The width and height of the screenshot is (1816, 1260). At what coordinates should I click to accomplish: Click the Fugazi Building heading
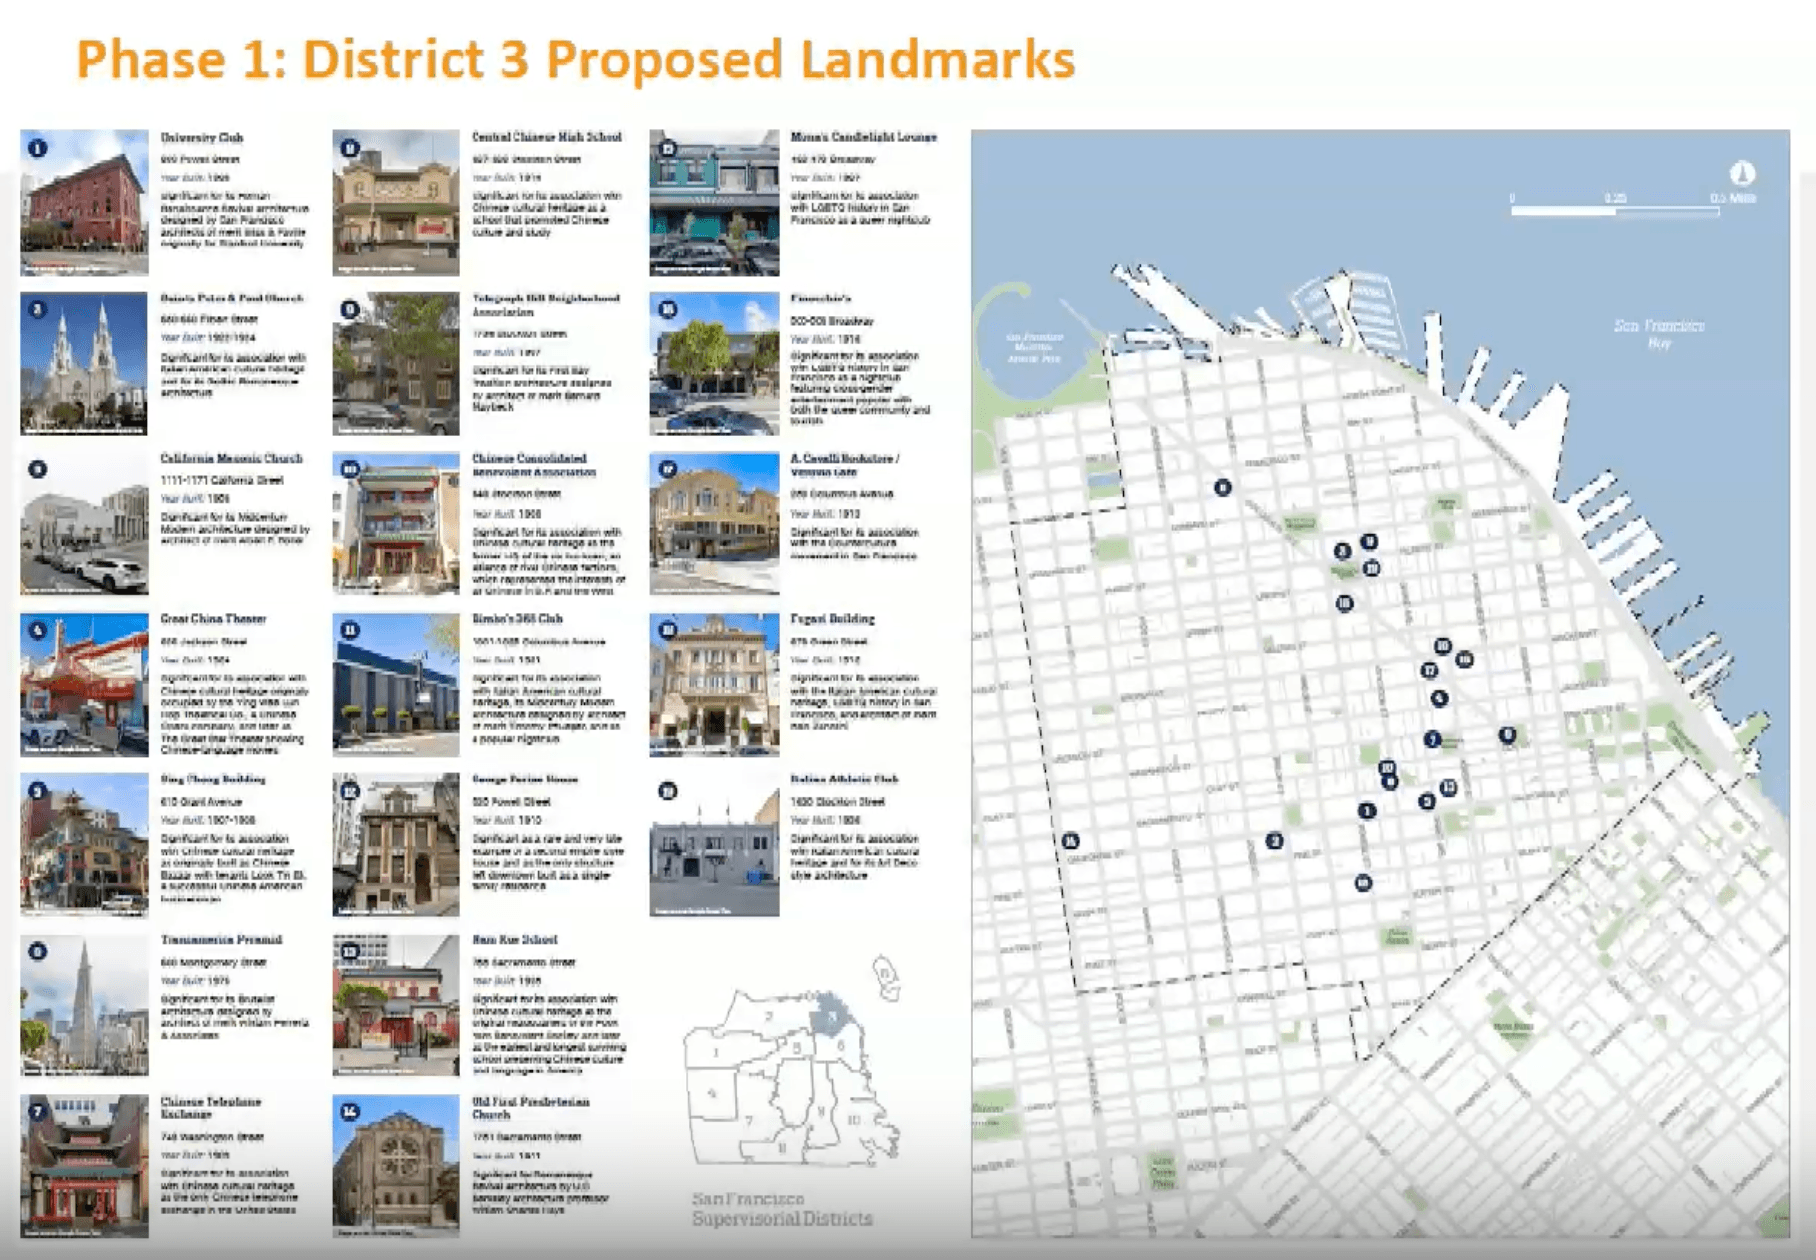pyautogui.click(x=833, y=618)
